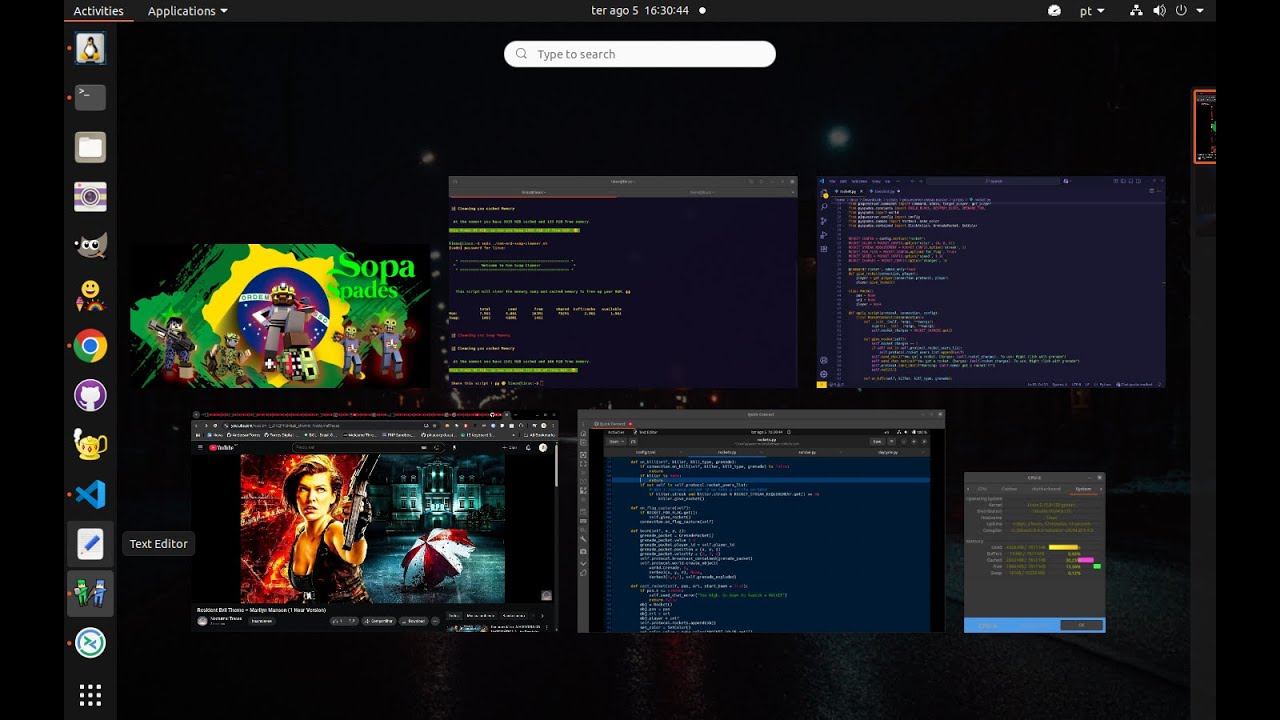This screenshot has width=1280, height=720.
Task: Open the yellow teapot app in dock
Action: pyautogui.click(x=90, y=445)
